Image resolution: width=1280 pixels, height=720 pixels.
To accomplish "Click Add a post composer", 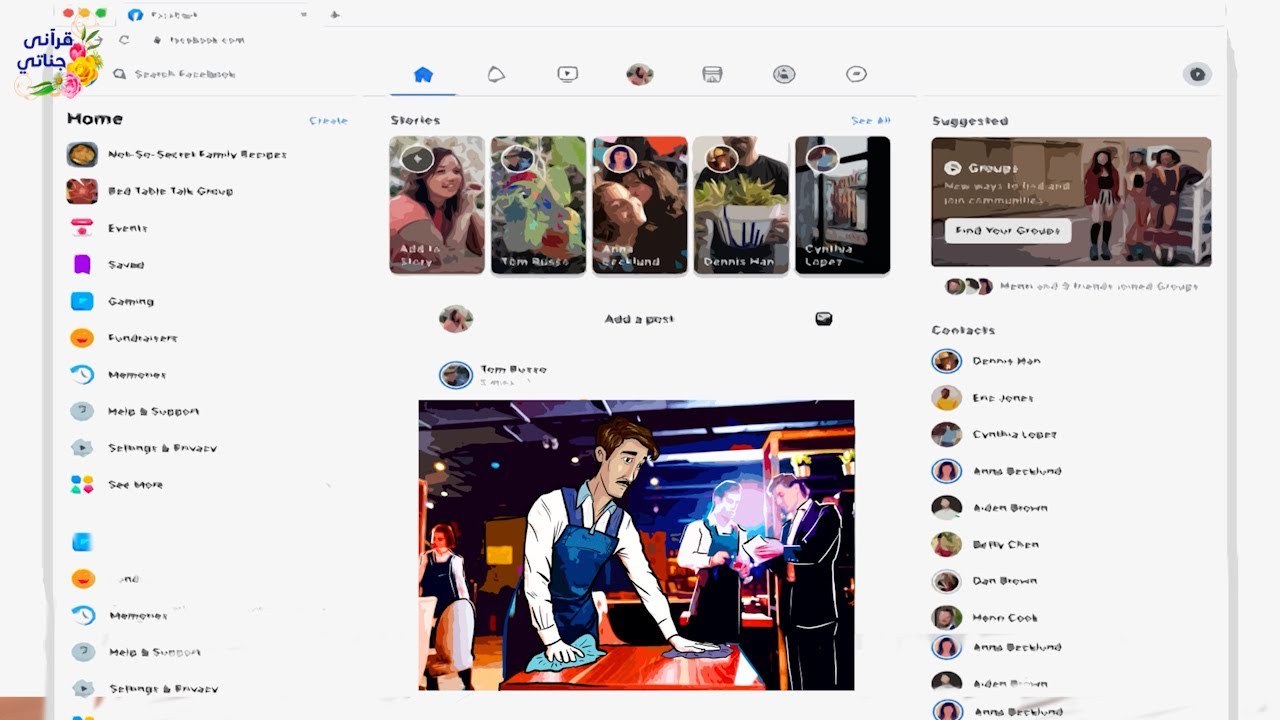I will pyautogui.click(x=639, y=319).
